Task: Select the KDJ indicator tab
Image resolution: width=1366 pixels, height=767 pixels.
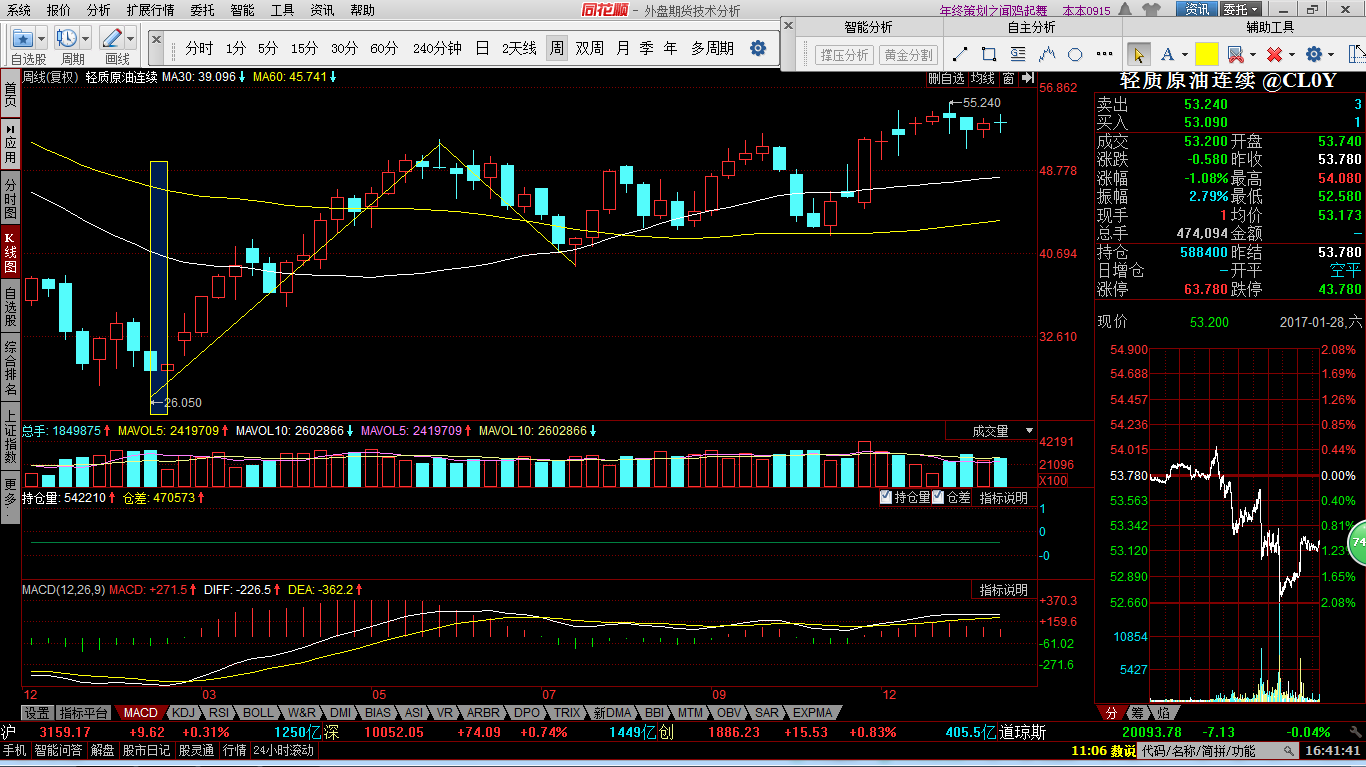Action: coord(183,713)
